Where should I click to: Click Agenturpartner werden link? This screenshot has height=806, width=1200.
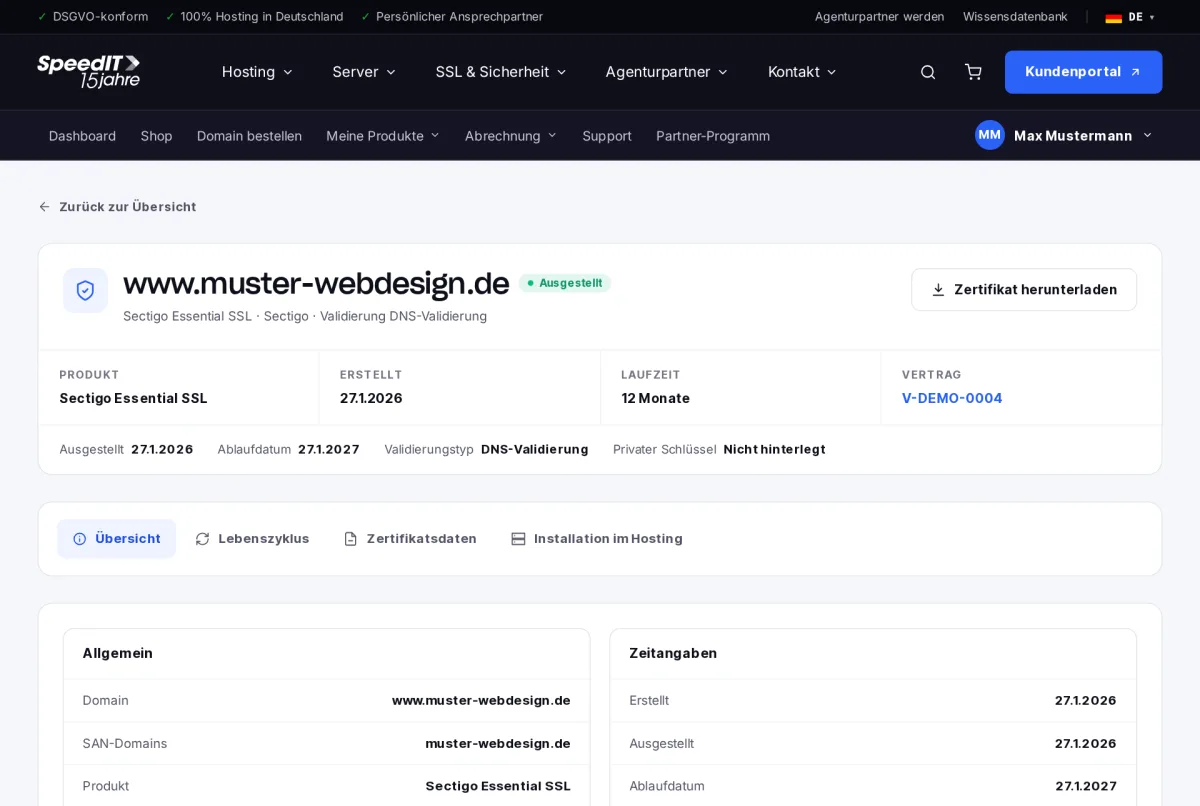(x=879, y=17)
